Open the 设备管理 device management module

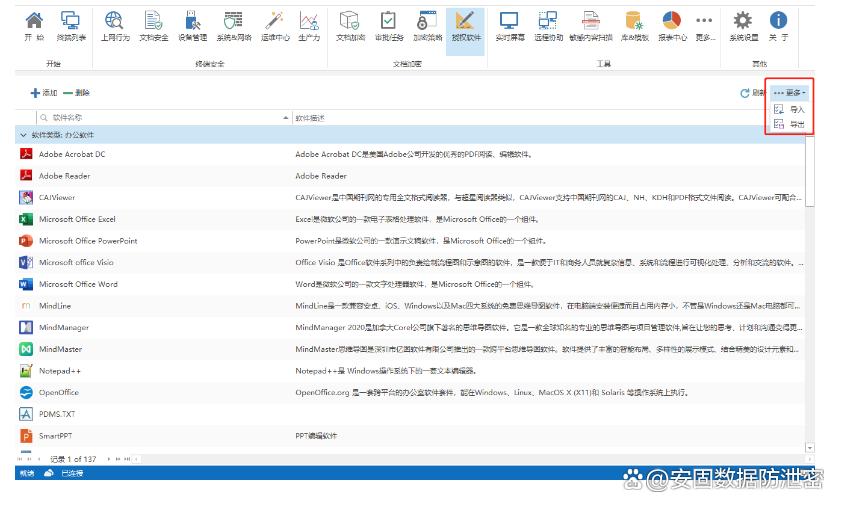[x=192, y=26]
